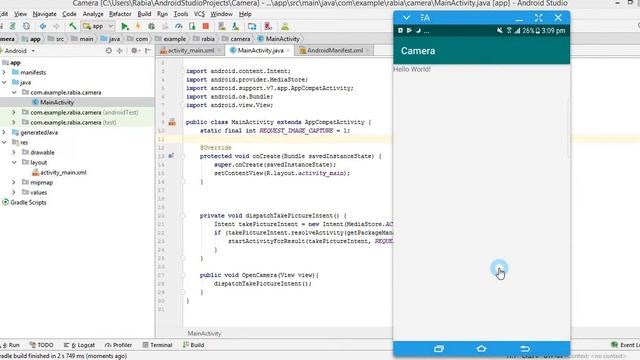Collapse the res folder
This screenshot has height=360, width=640.
(x=4, y=142)
